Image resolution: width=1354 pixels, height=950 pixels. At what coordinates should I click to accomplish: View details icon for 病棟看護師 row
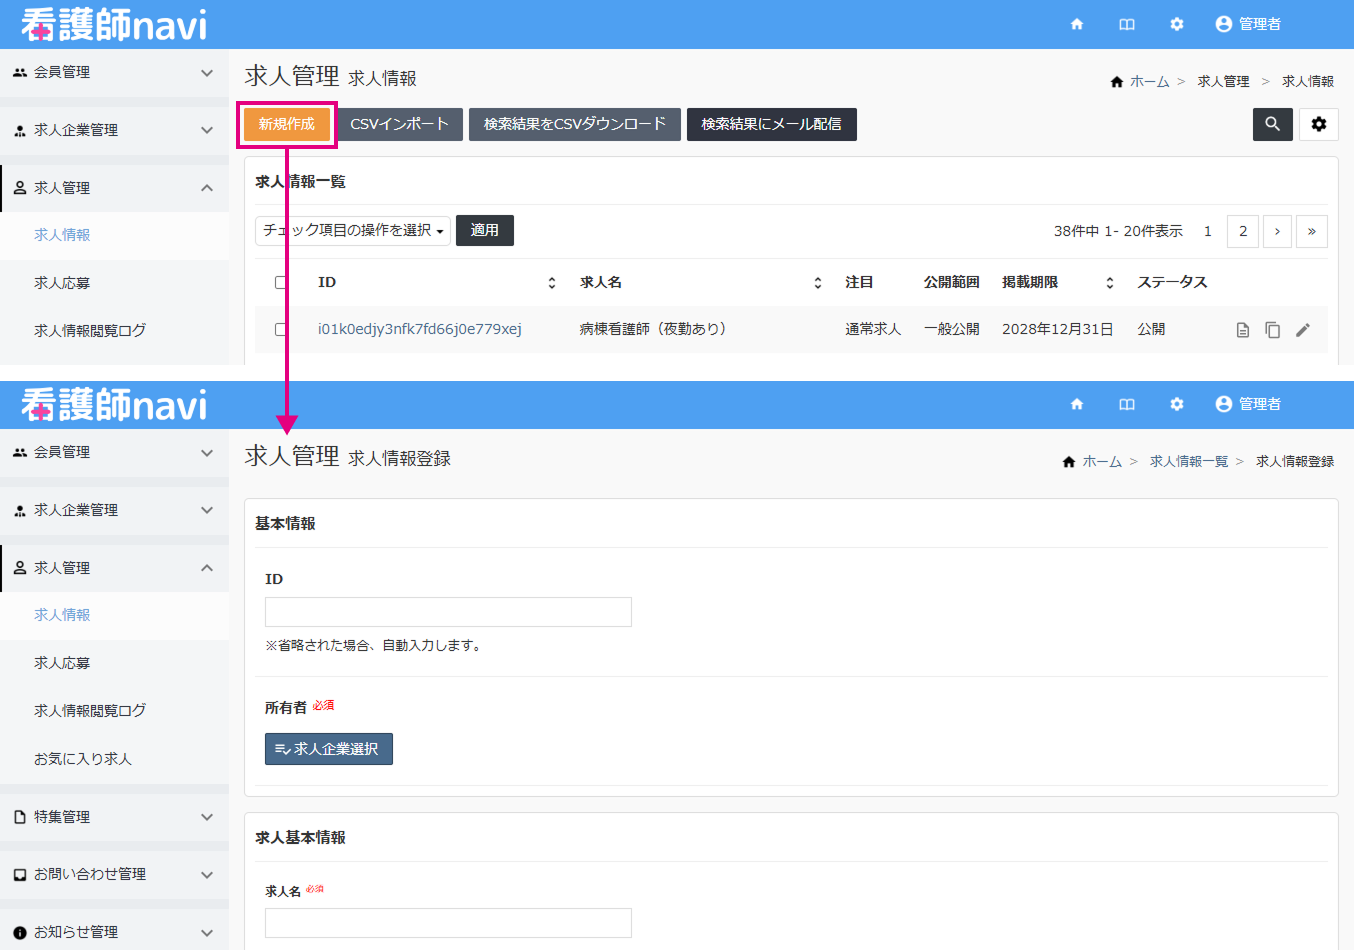1243,330
